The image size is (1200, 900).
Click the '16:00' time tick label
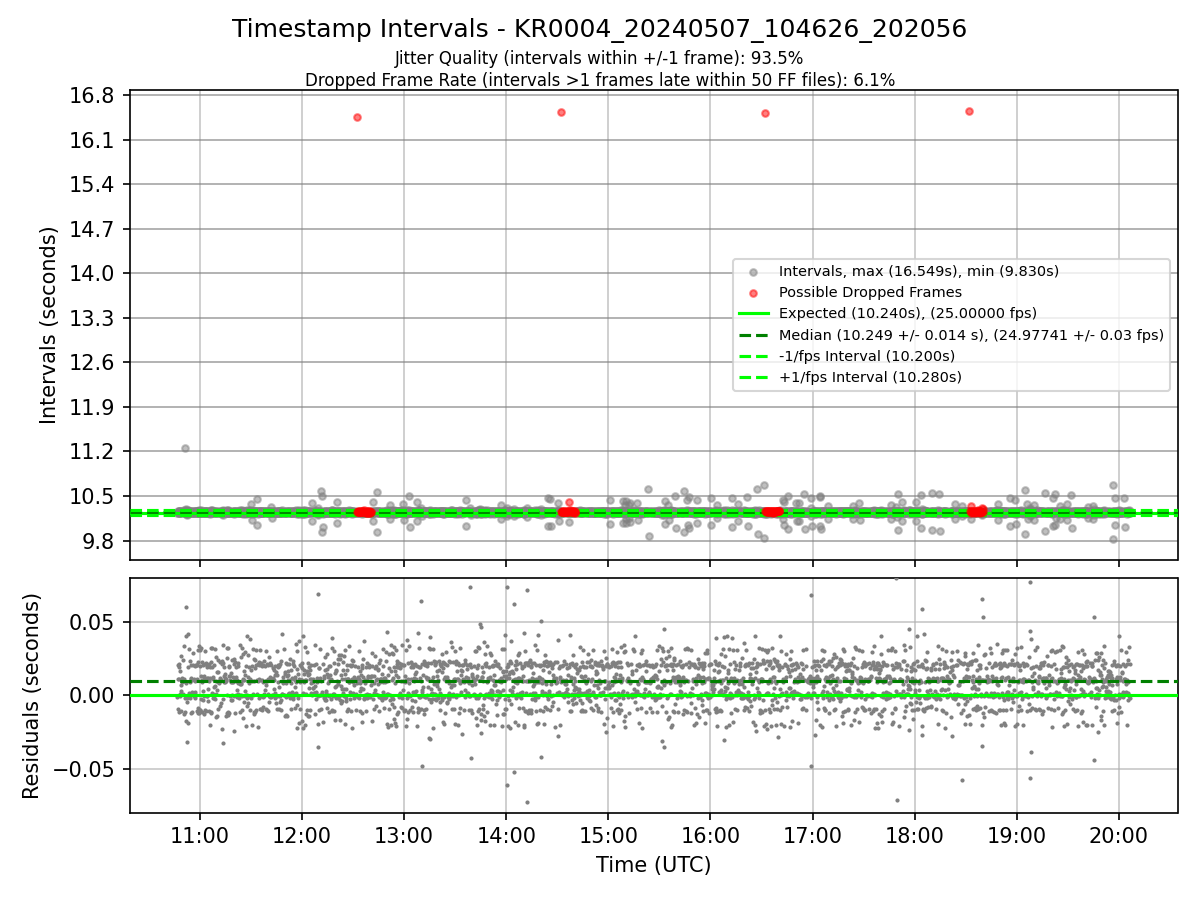tap(710, 835)
